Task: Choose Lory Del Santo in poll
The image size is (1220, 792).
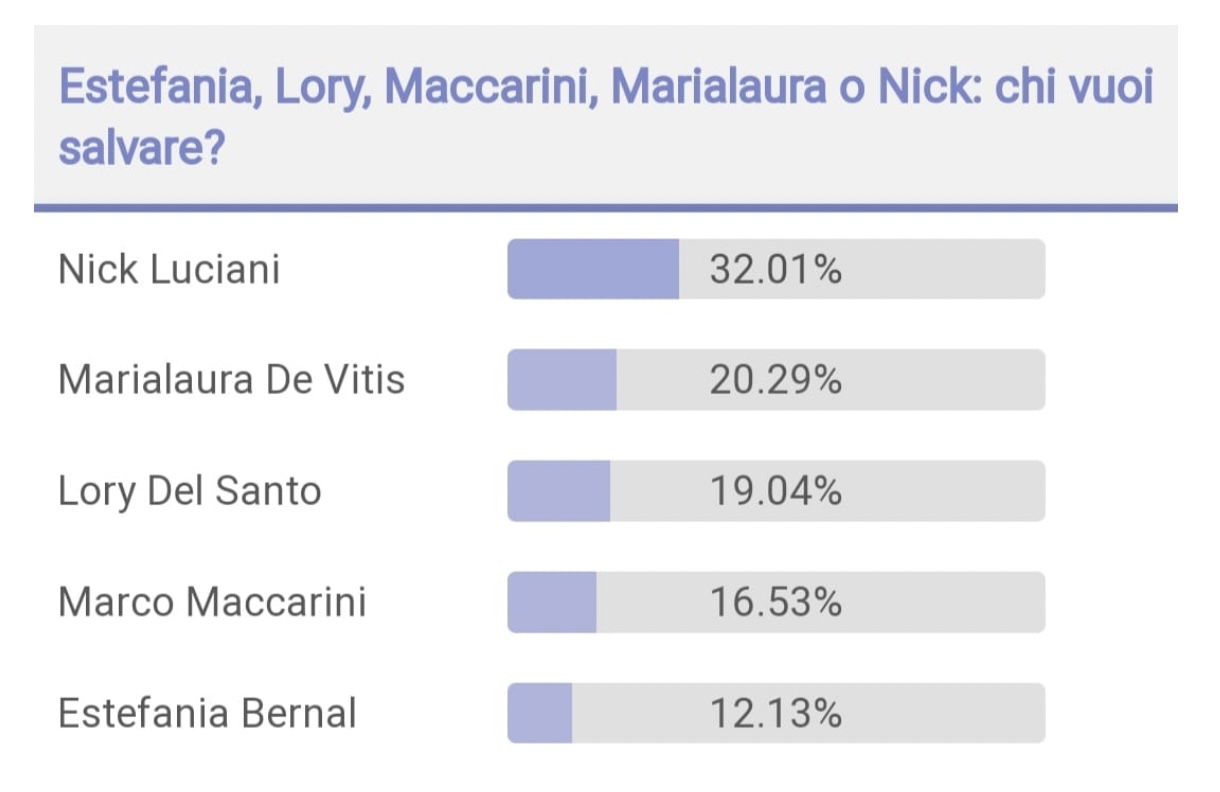Action: tap(190, 492)
